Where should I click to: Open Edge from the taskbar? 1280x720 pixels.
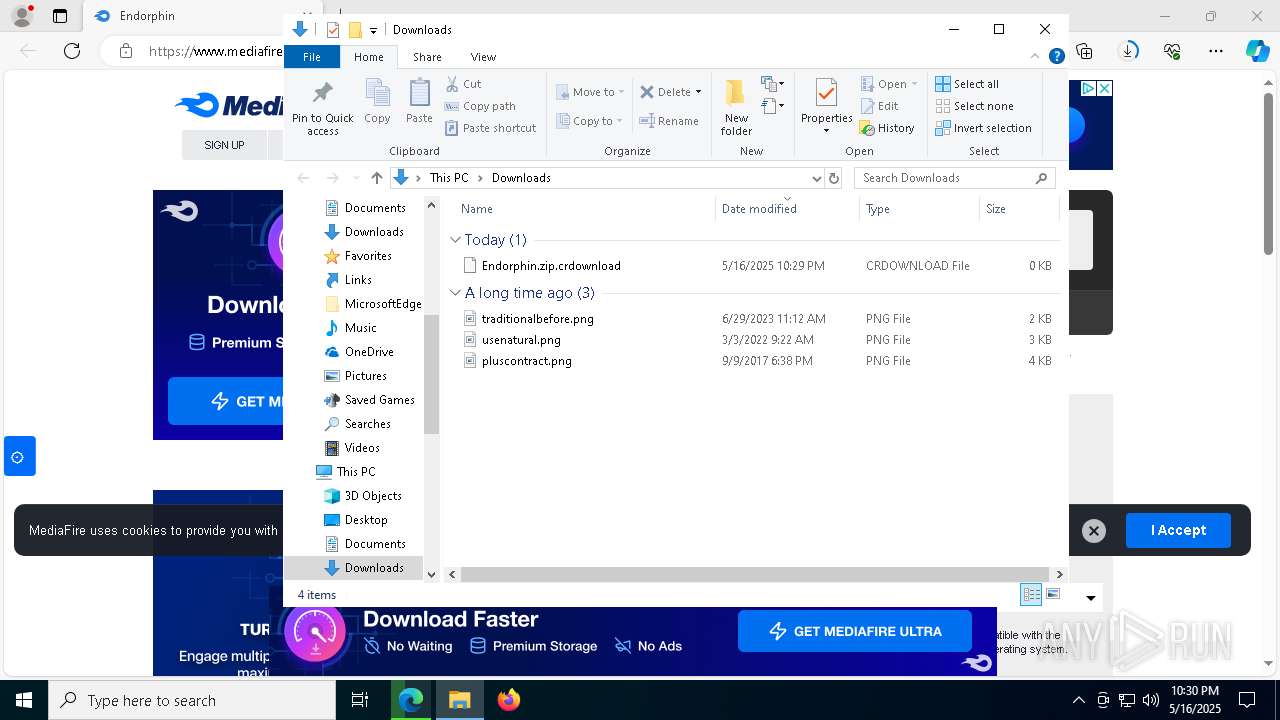(411, 700)
